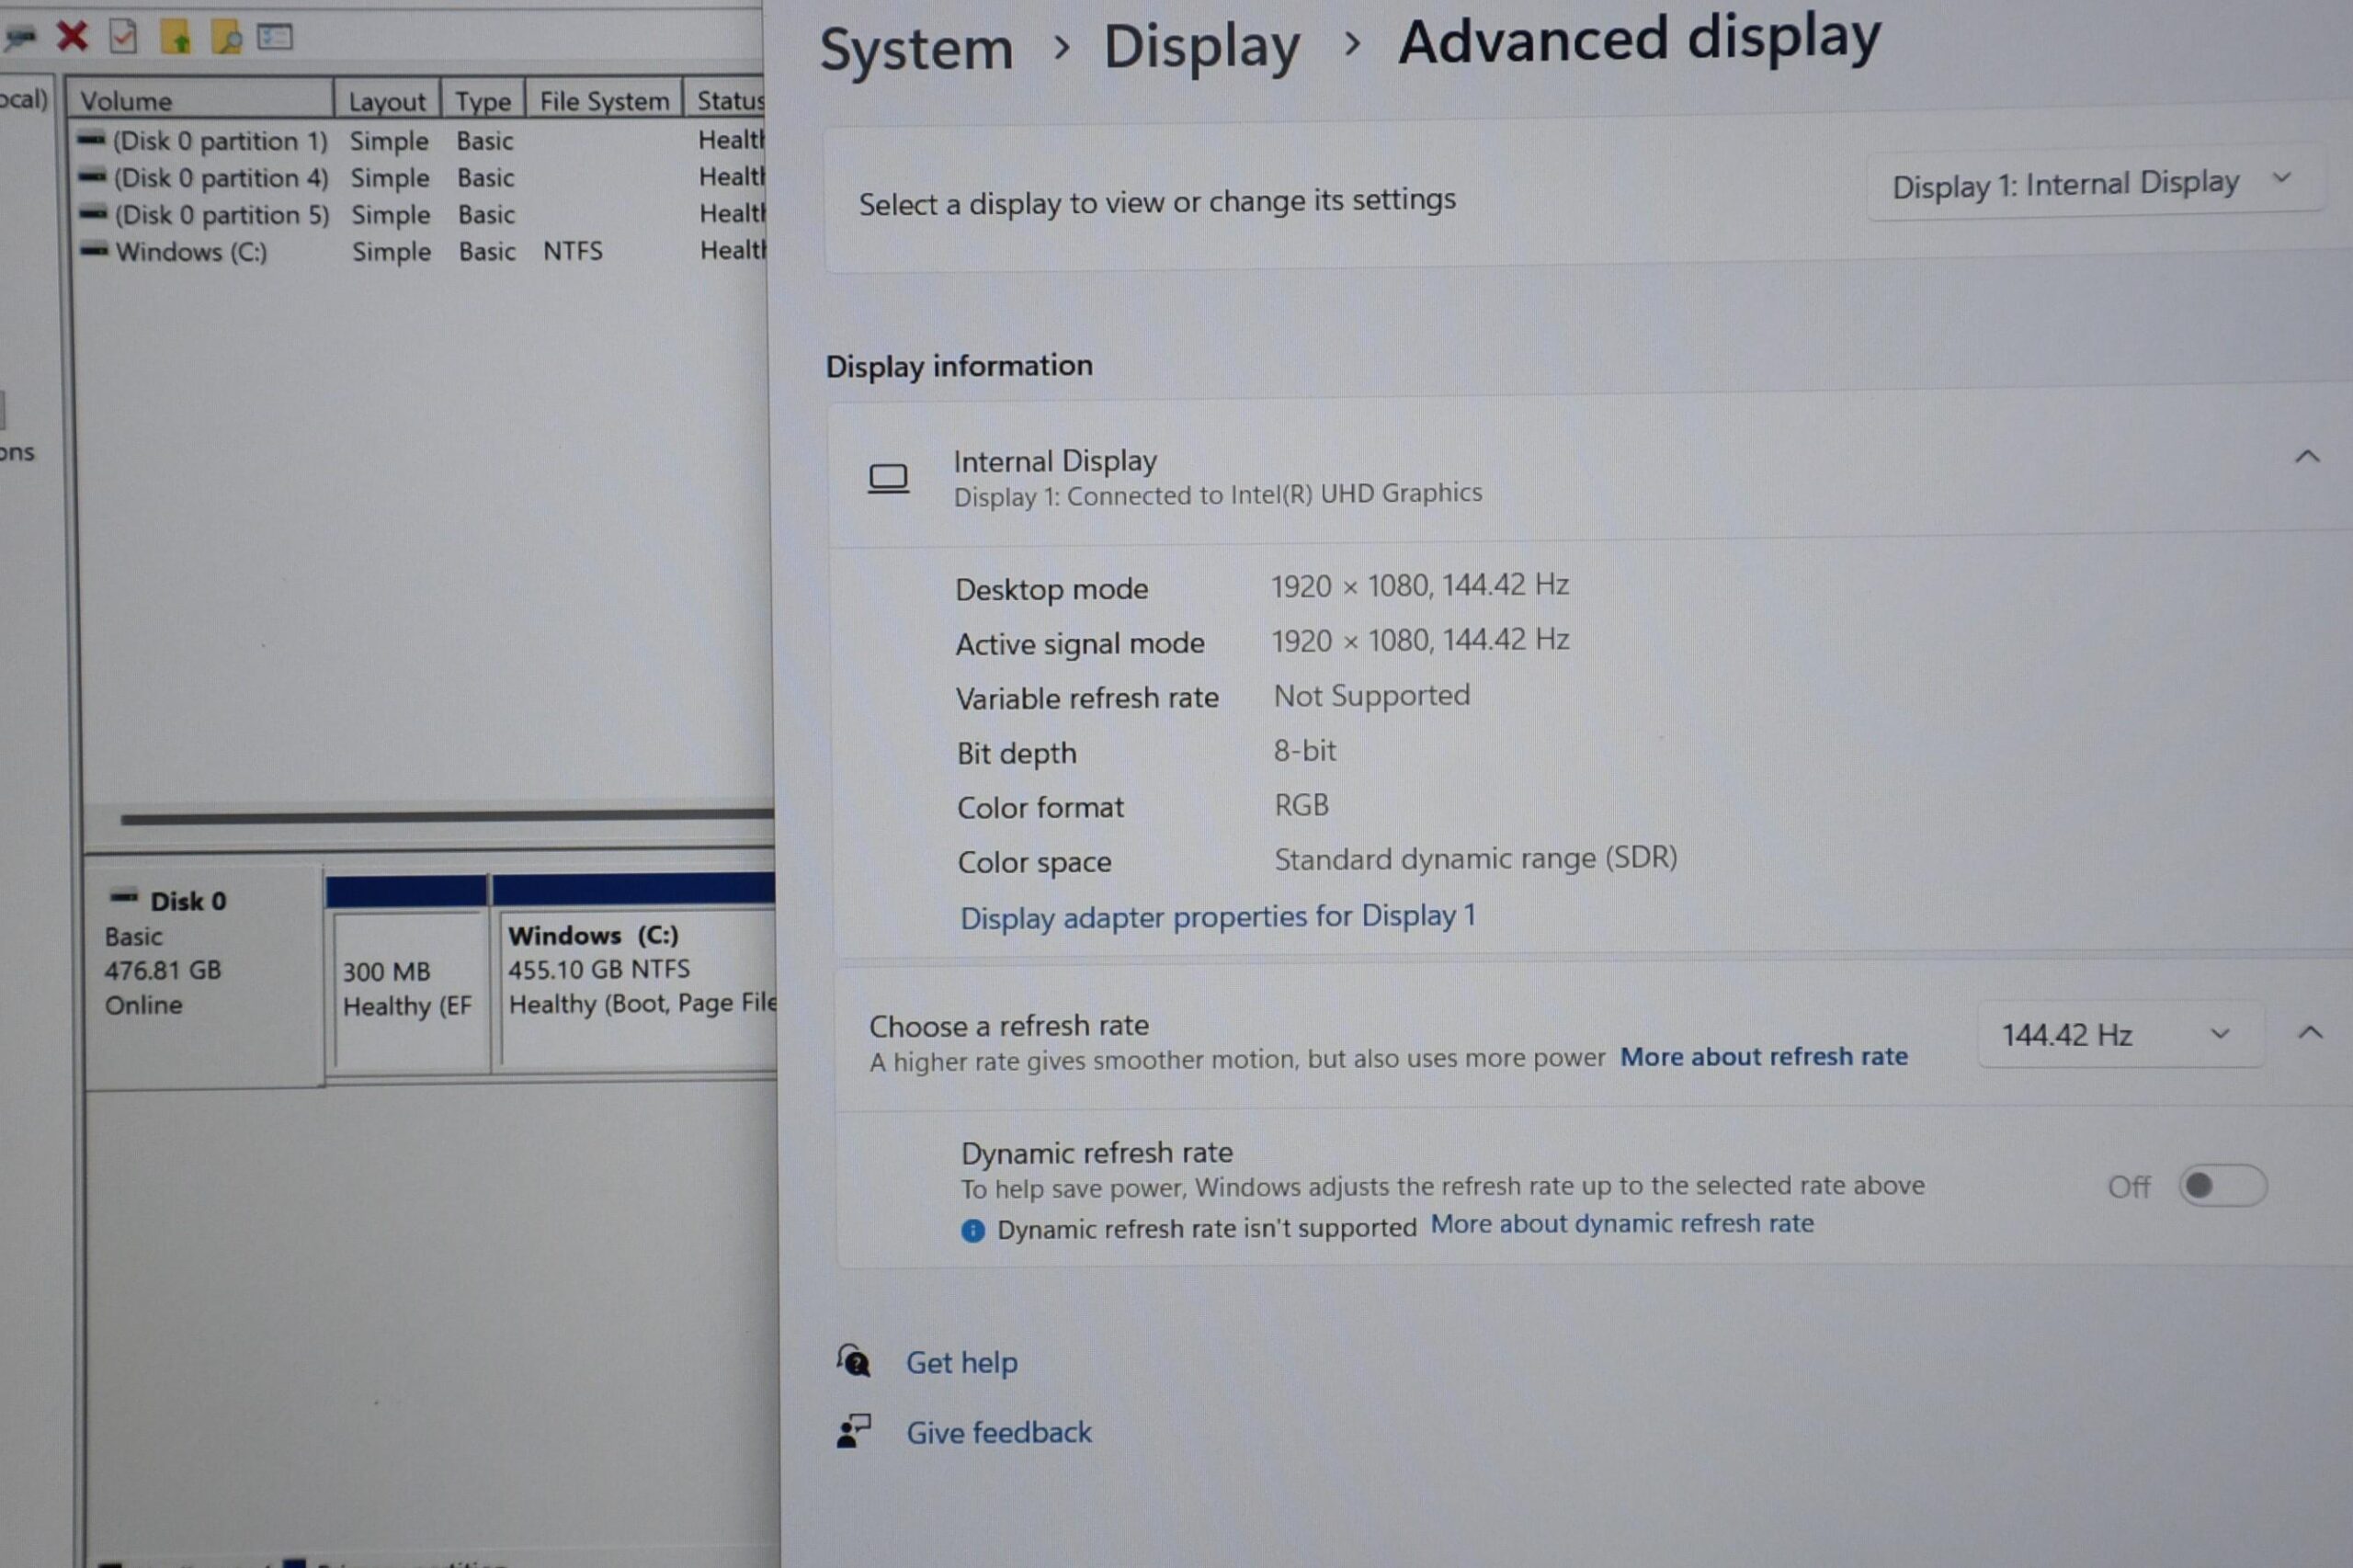The height and width of the screenshot is (1568, 2353).
Task: Click the "Online" status under Disk 0
Action: 144,1005
